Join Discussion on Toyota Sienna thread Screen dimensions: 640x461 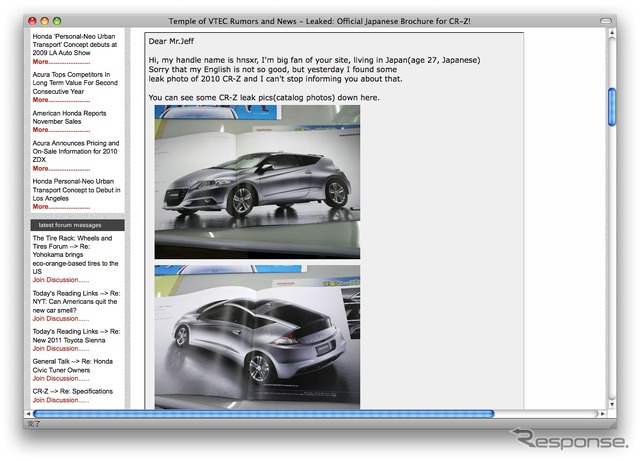click(x=61, y=348)
